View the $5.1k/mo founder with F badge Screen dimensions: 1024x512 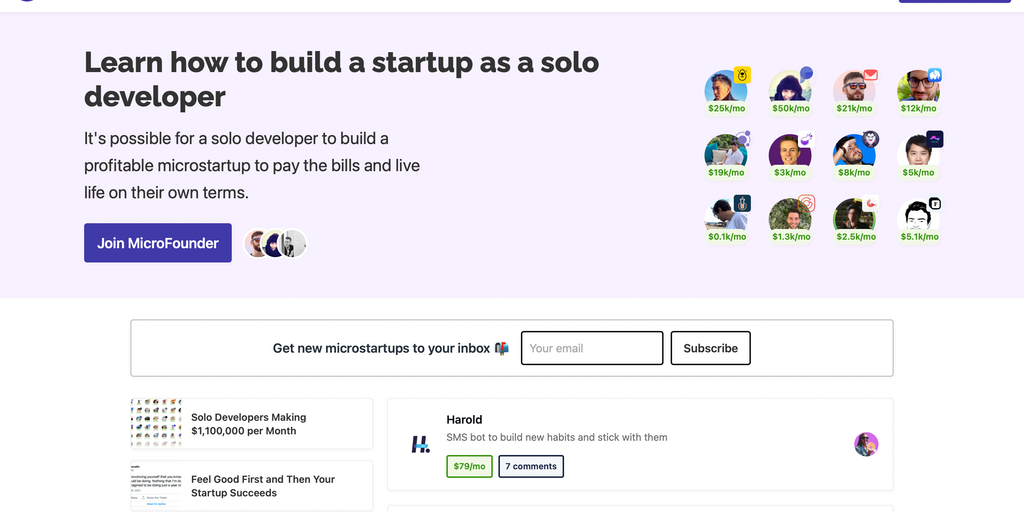pos(917,215)
